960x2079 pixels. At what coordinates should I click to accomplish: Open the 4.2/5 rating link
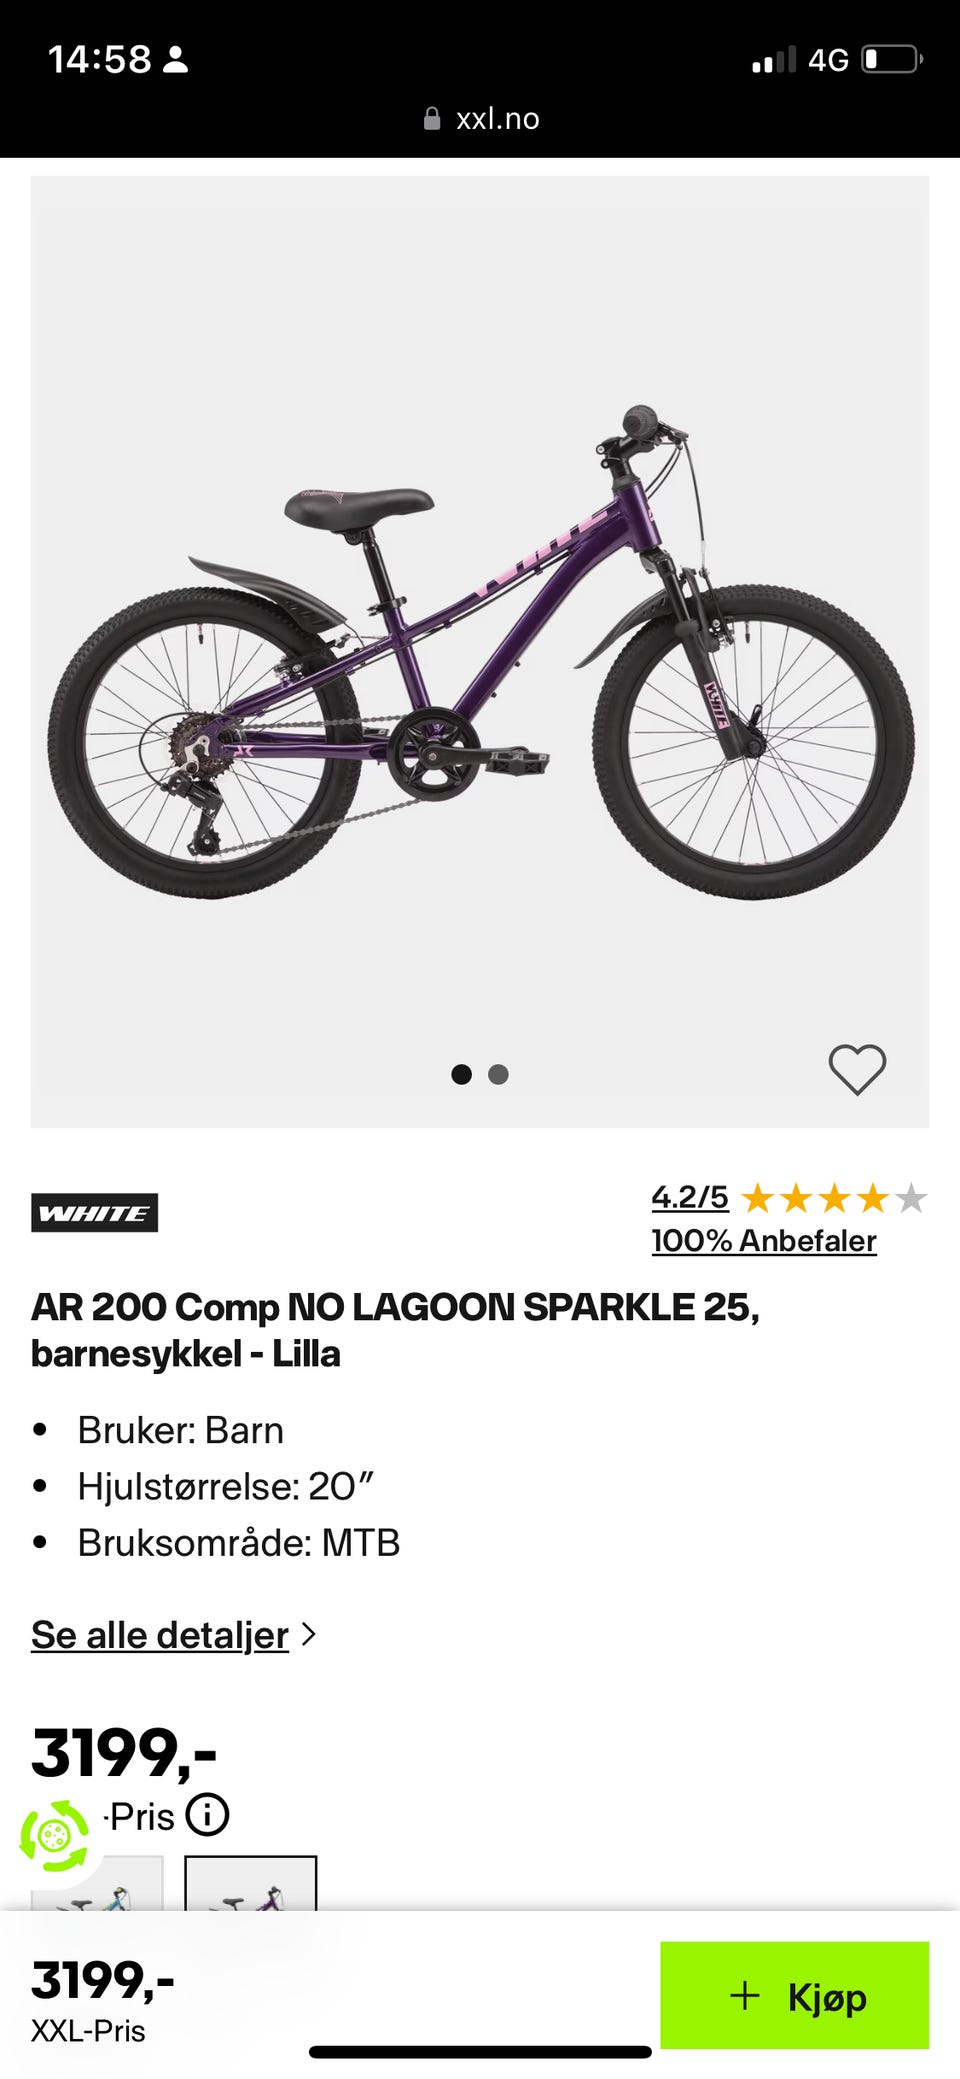(690, 1196)
